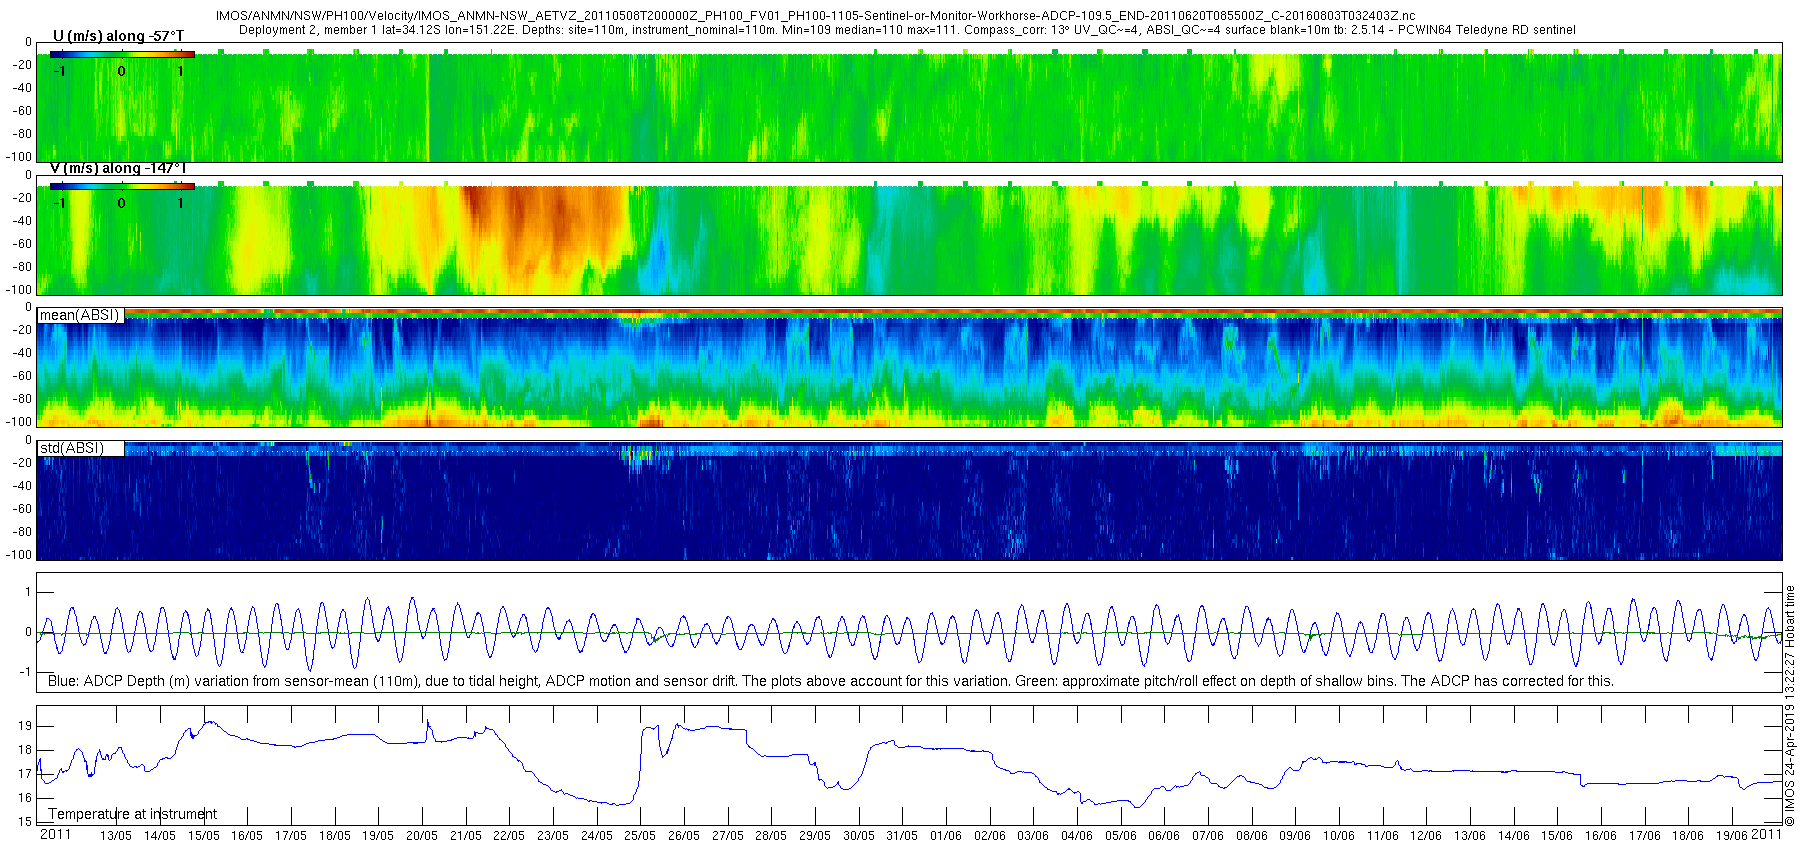Screen dimensions: 1800x850
Task: Click the '06/06' date tick label
Action: (1164, 836)
